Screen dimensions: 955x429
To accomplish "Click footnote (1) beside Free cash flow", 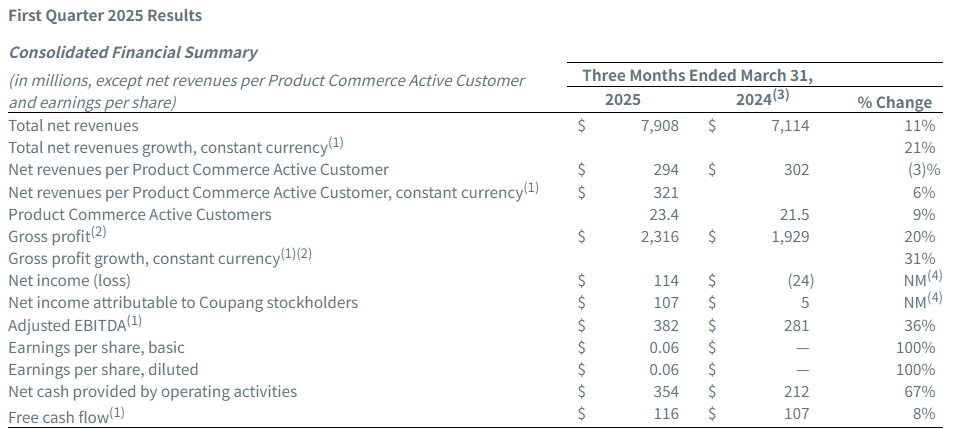I will pyautogui.click(x=118, y=410).
